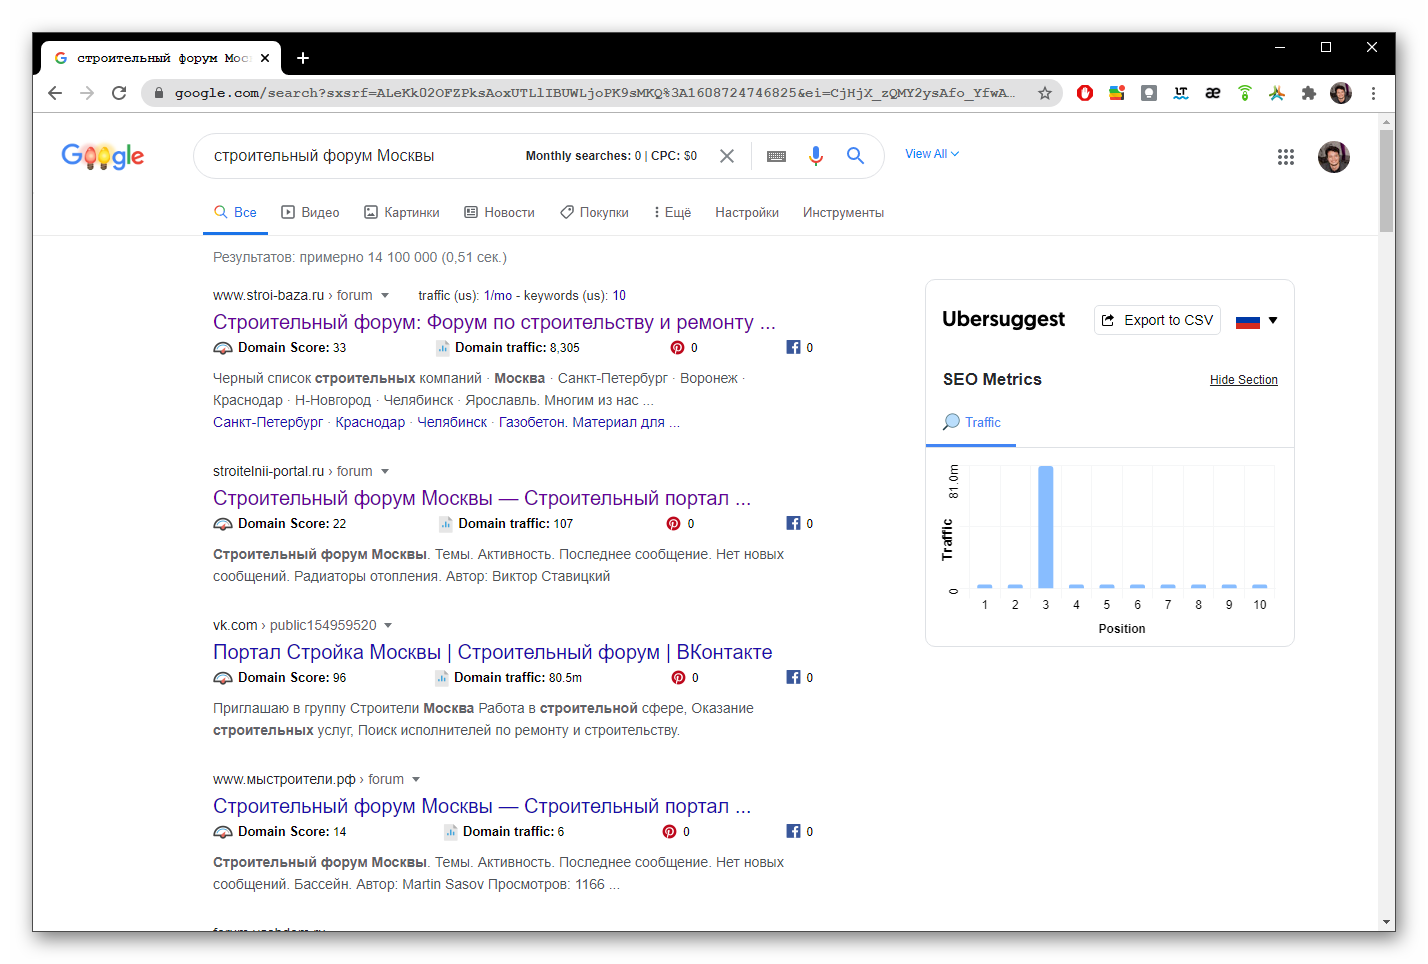
Task: Click the Export to CSV button
Action: pos(1157,320)
